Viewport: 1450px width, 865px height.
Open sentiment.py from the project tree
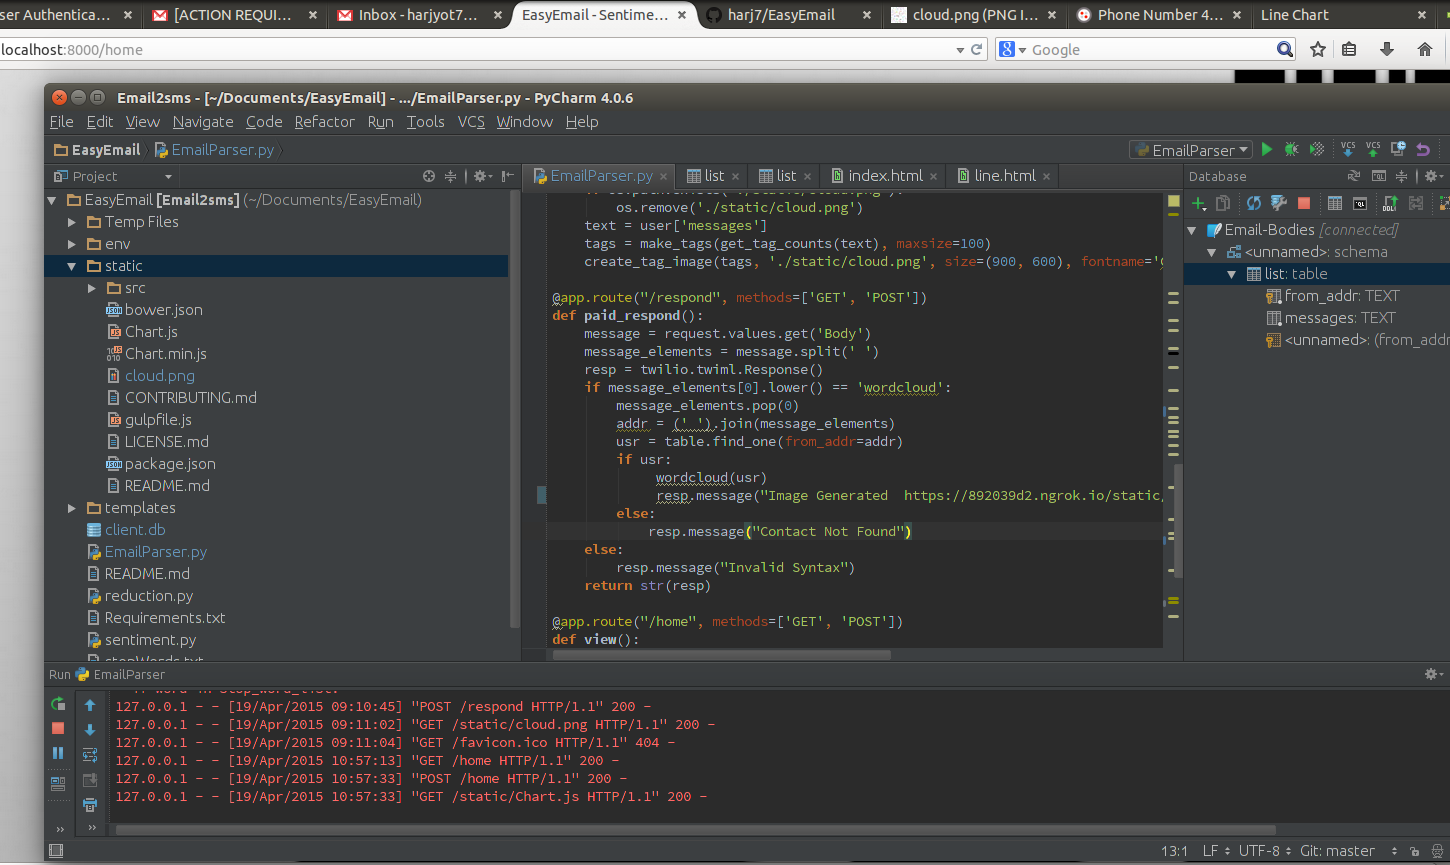150,640
